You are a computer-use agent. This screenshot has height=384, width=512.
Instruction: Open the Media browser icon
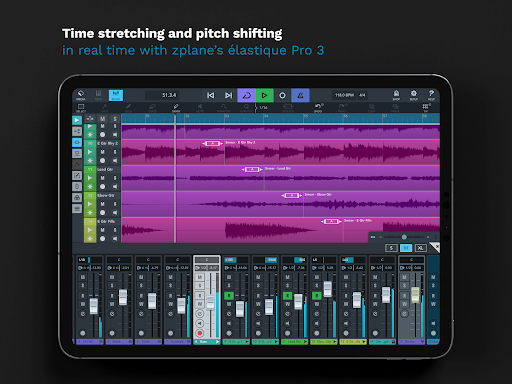(x=81, y=95)
